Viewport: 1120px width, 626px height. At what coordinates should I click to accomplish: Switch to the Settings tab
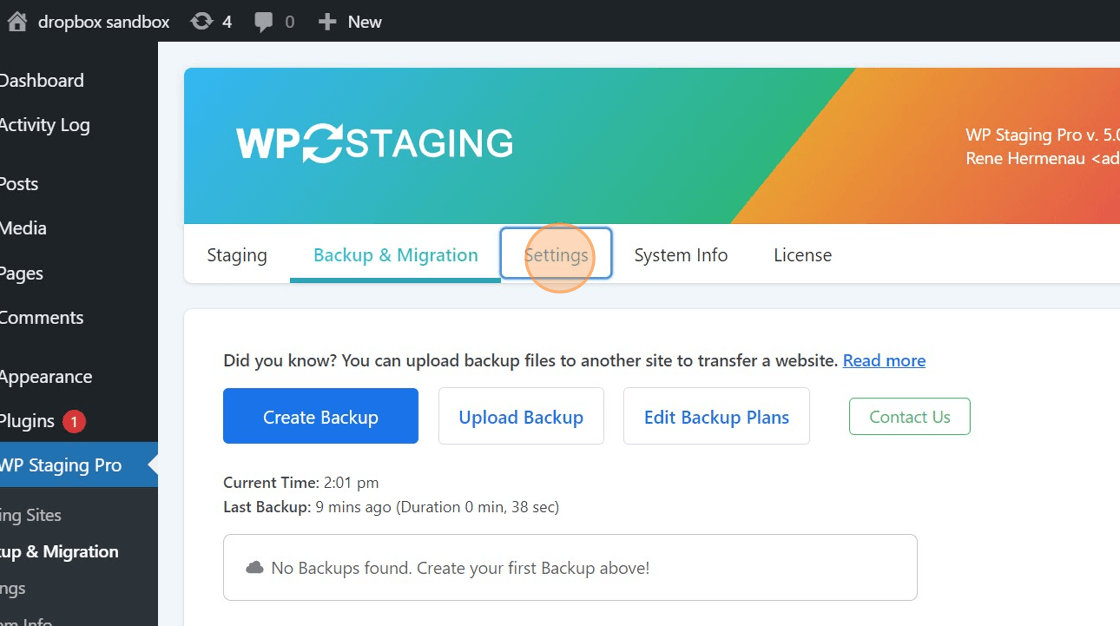tap(556, 255)
